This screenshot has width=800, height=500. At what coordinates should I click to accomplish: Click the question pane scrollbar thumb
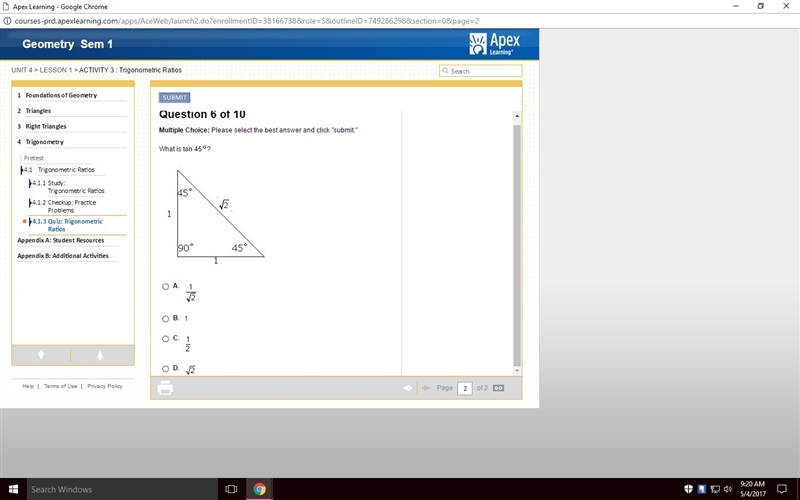coord(517,245)
